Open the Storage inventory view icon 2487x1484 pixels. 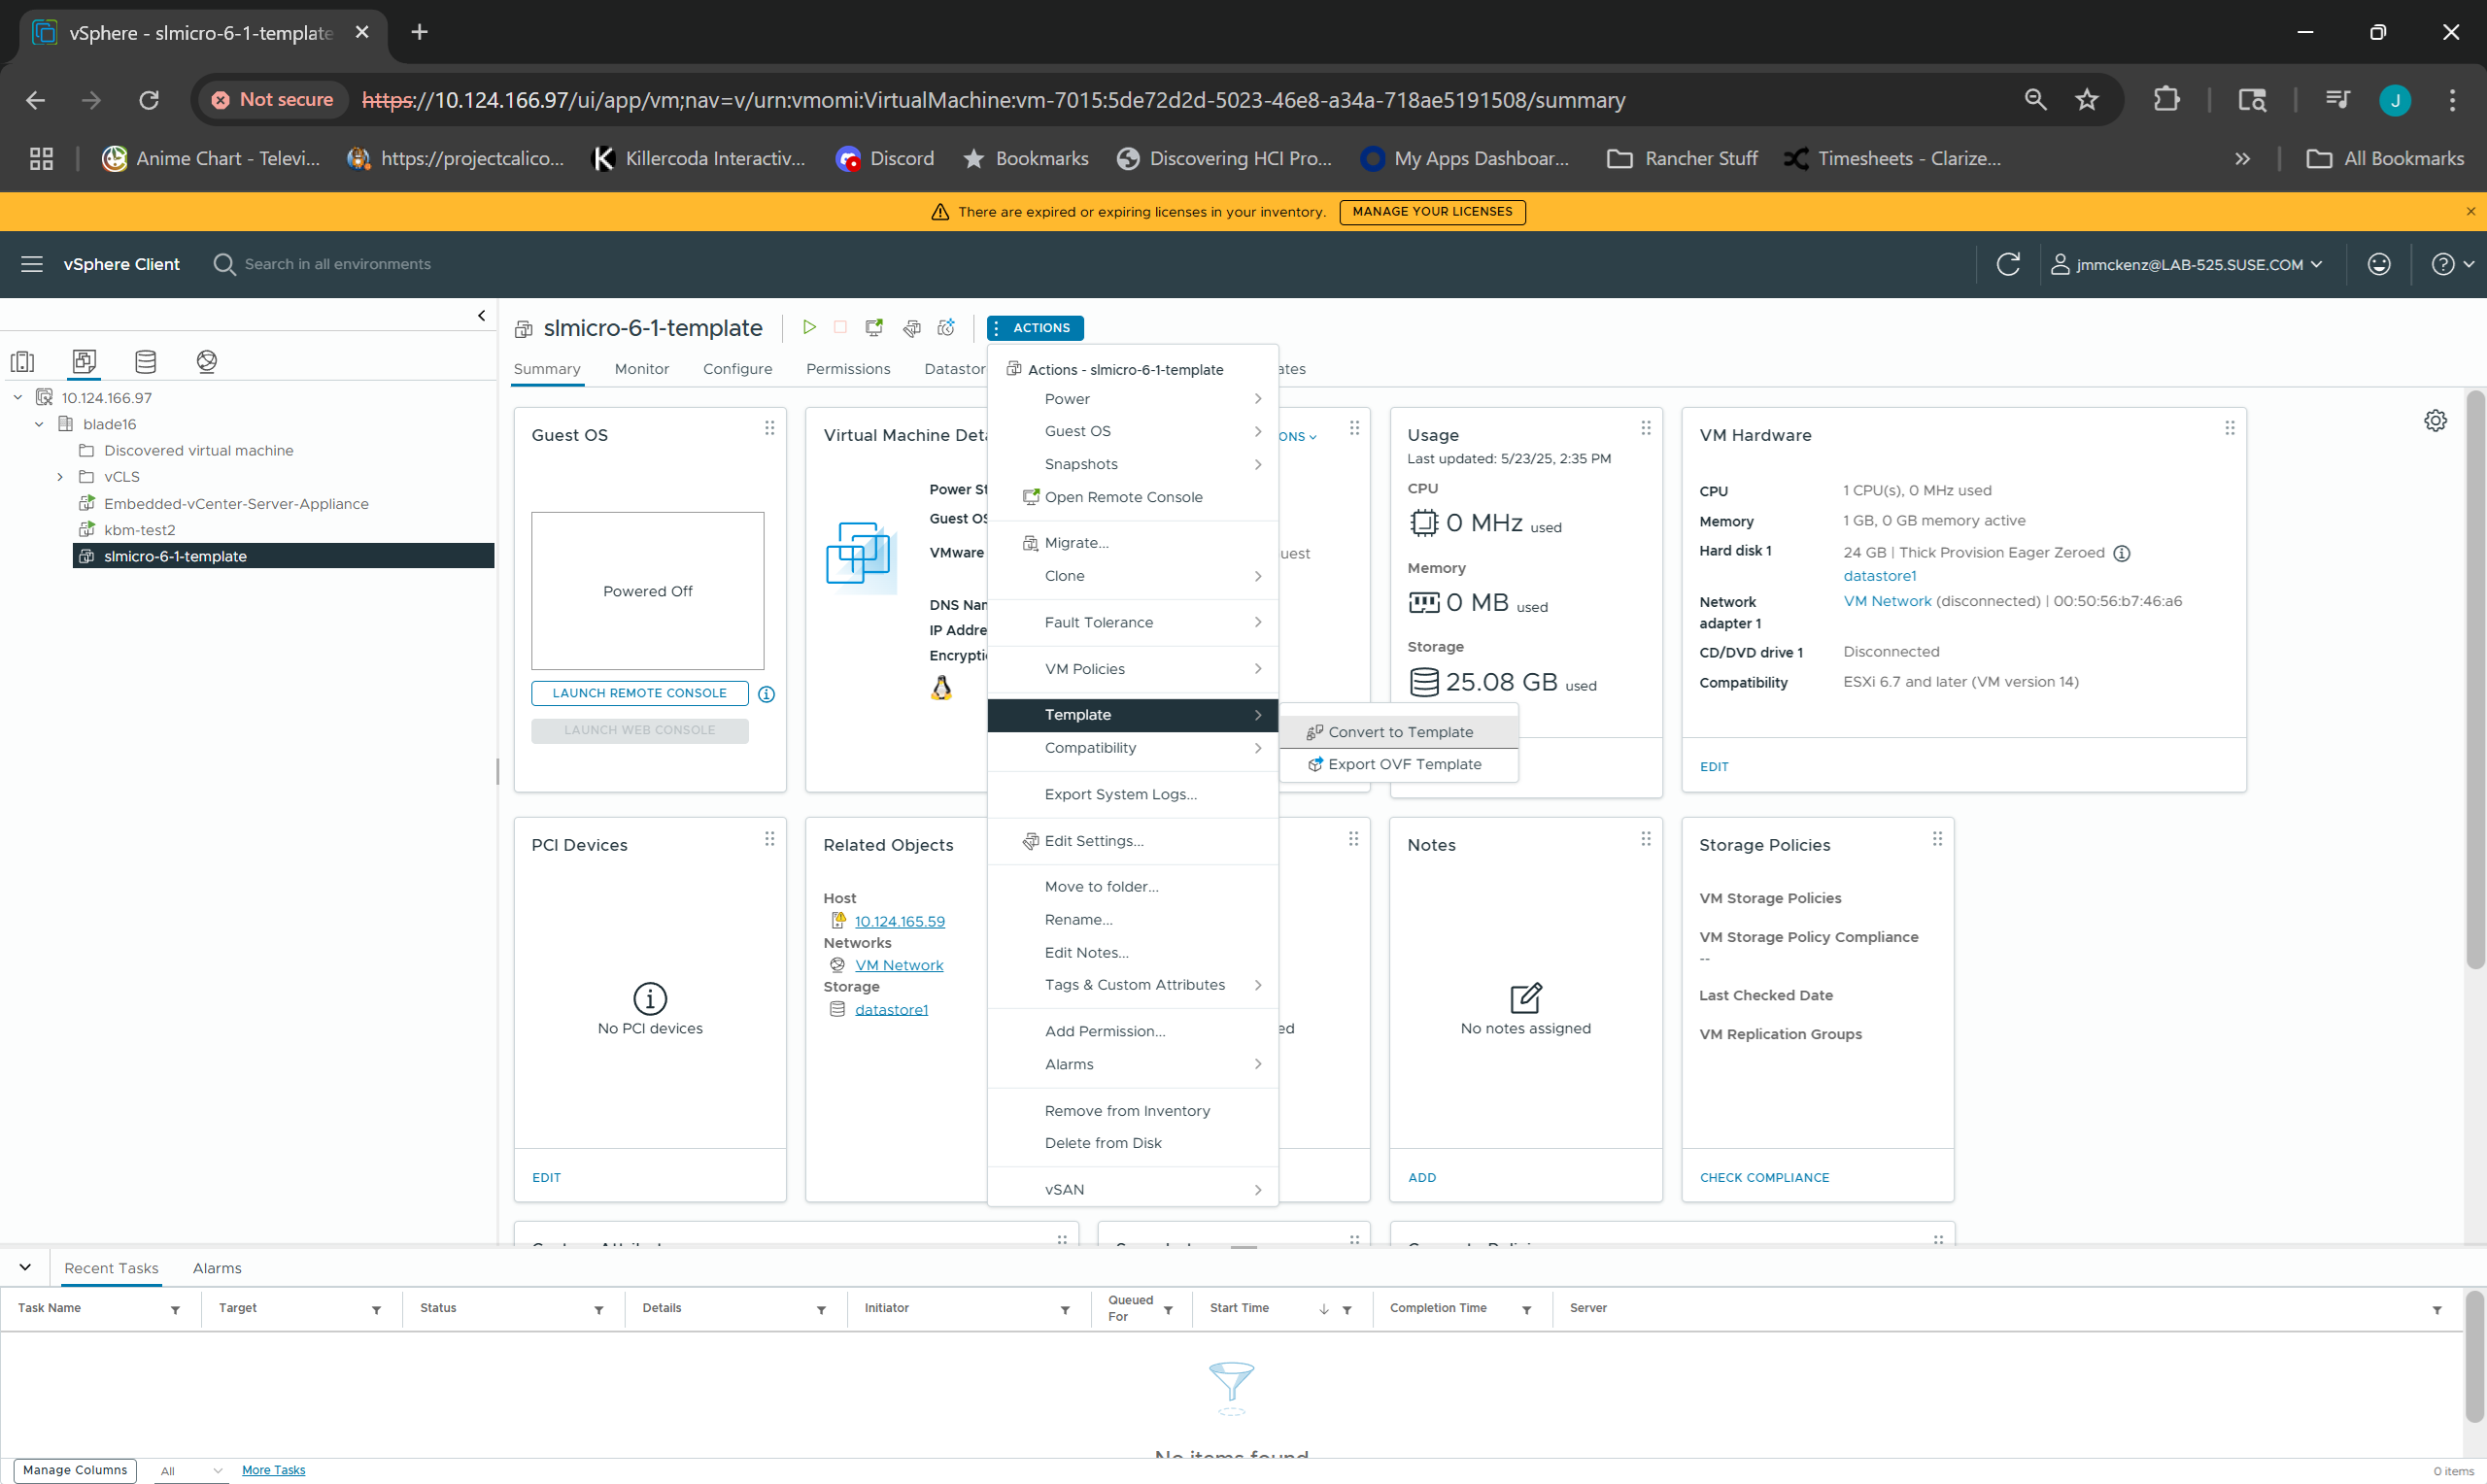146,361
